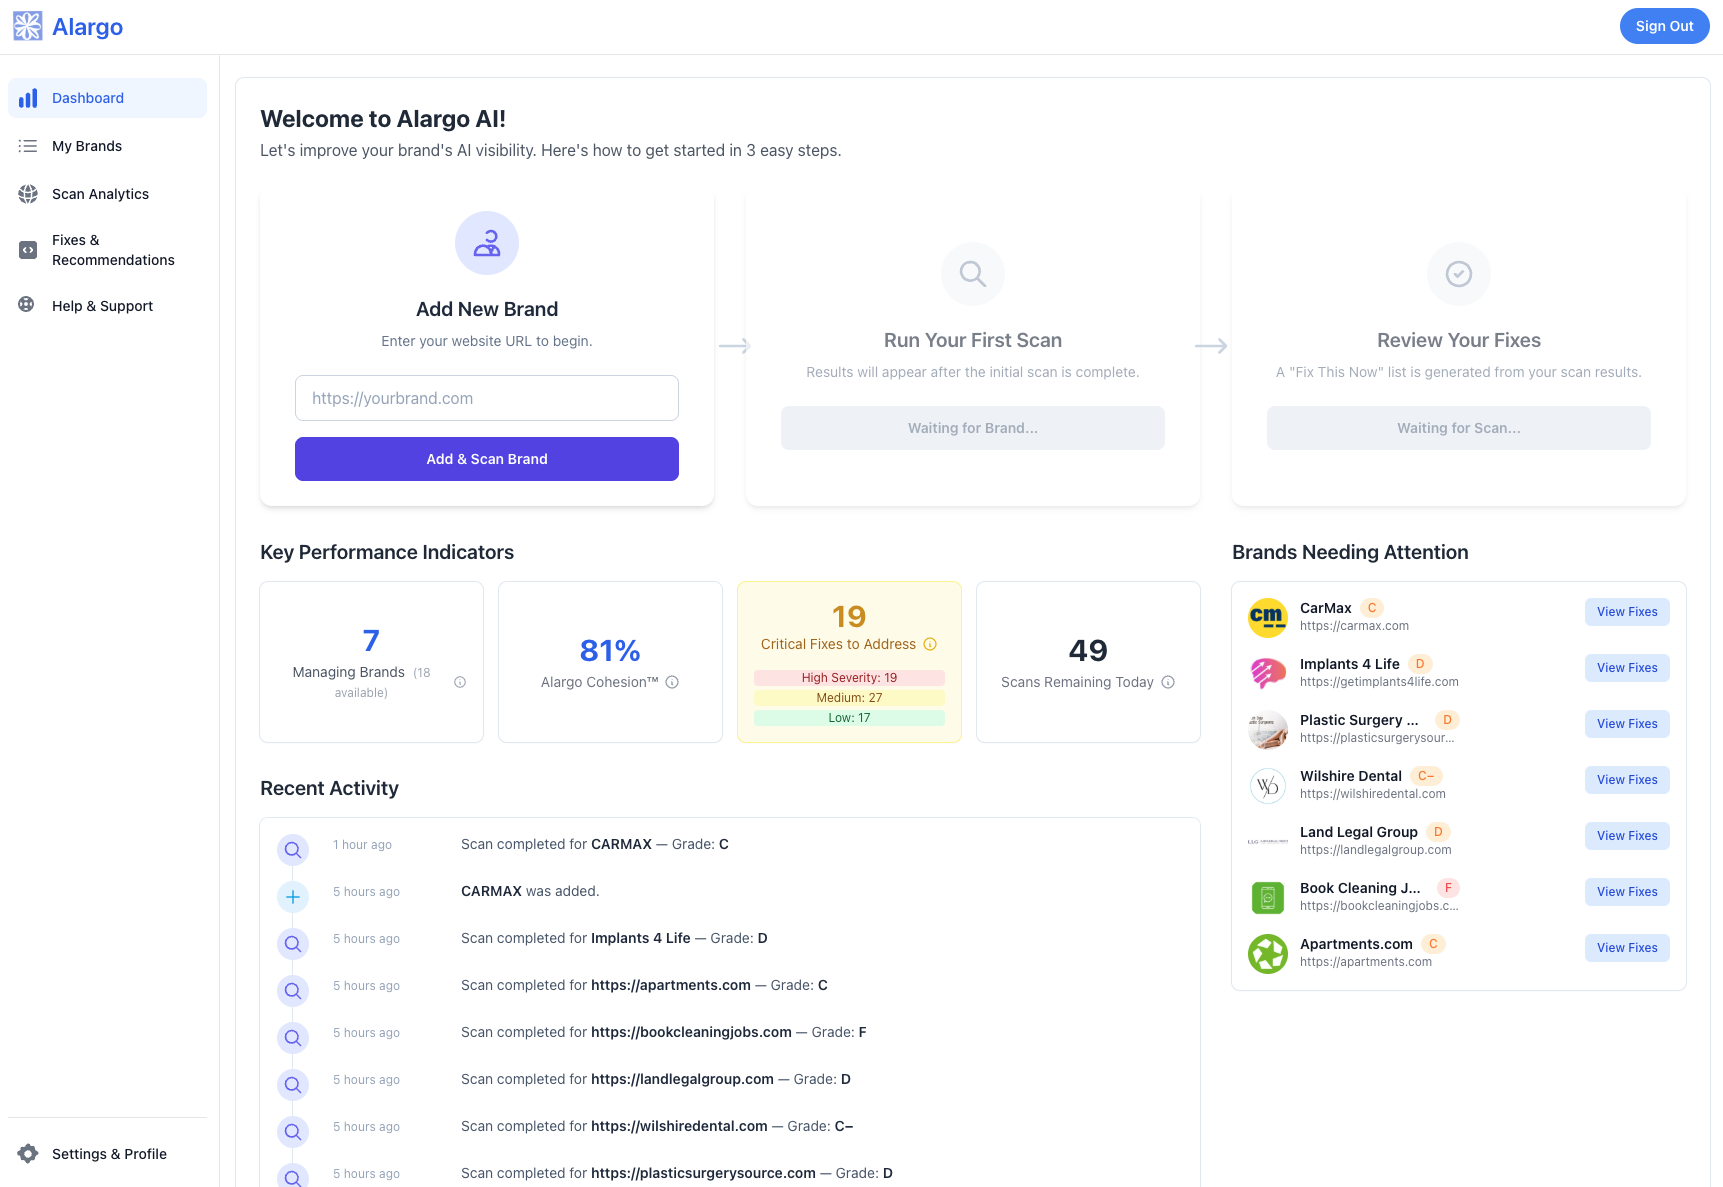Click the Fixes & Recommendations code icon

coord(28,249)
